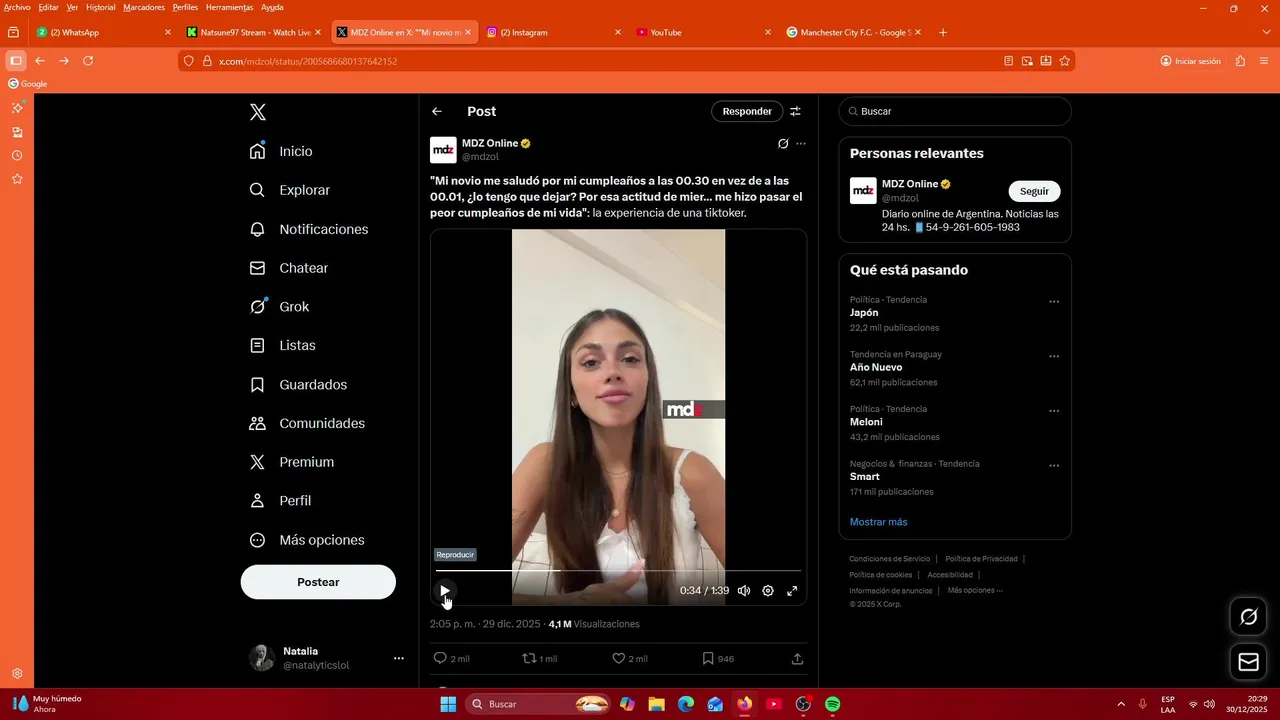The image size is (1280, 720).
Task: Open Grok in sidebar
Action: click(x=279, y=307)
